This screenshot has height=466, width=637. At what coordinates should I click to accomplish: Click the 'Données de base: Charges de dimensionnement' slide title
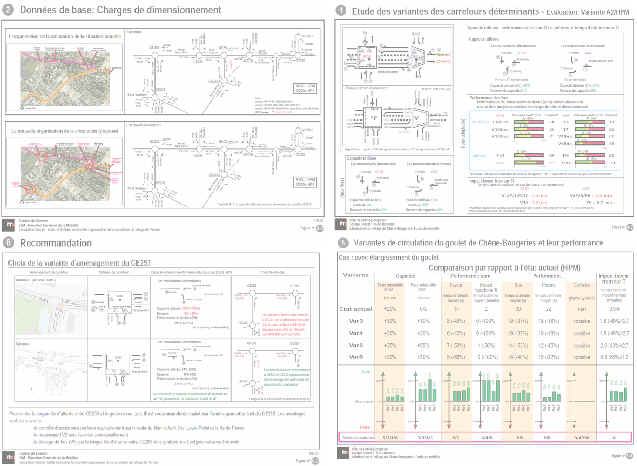pos(121,10)
